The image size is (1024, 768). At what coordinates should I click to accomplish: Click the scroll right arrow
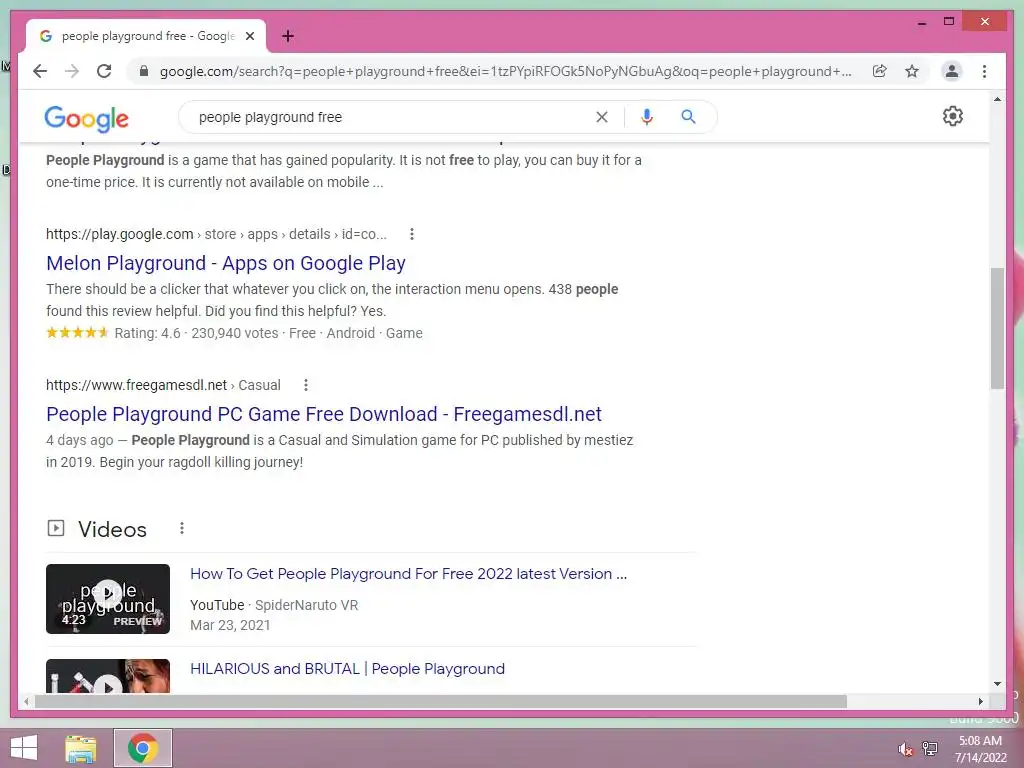(981, 701)
